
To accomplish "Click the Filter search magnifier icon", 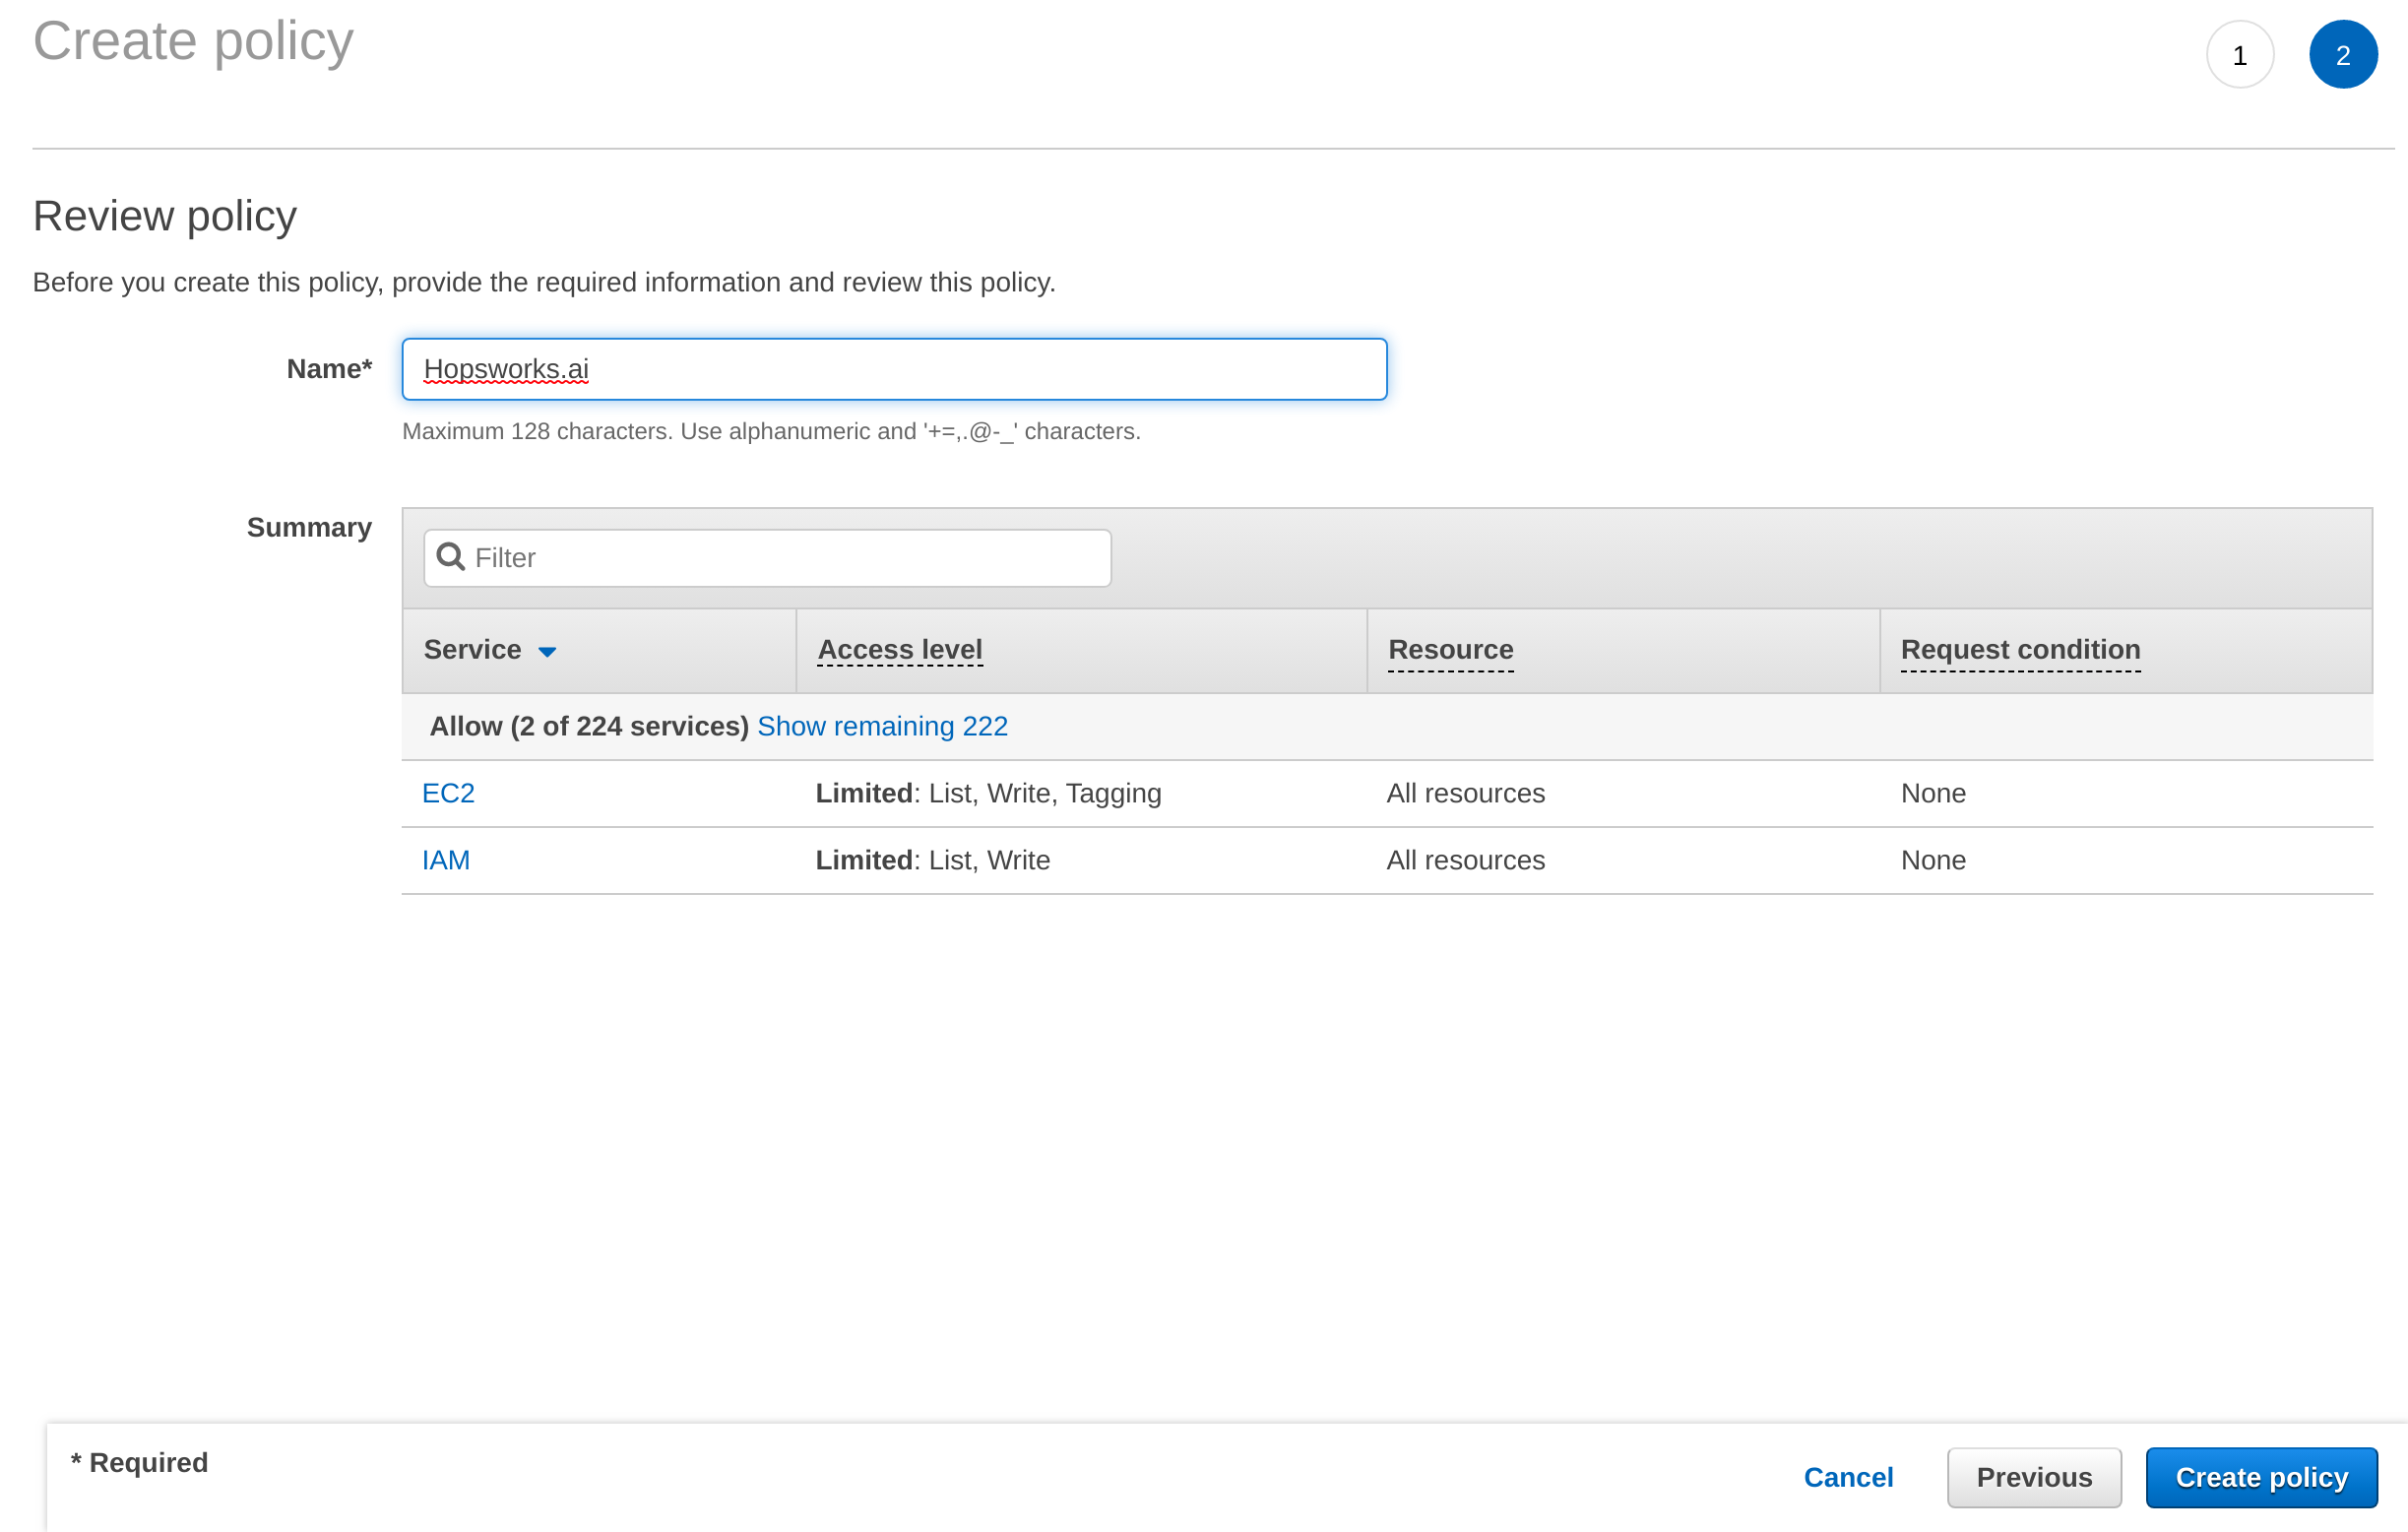I will 451,557.
